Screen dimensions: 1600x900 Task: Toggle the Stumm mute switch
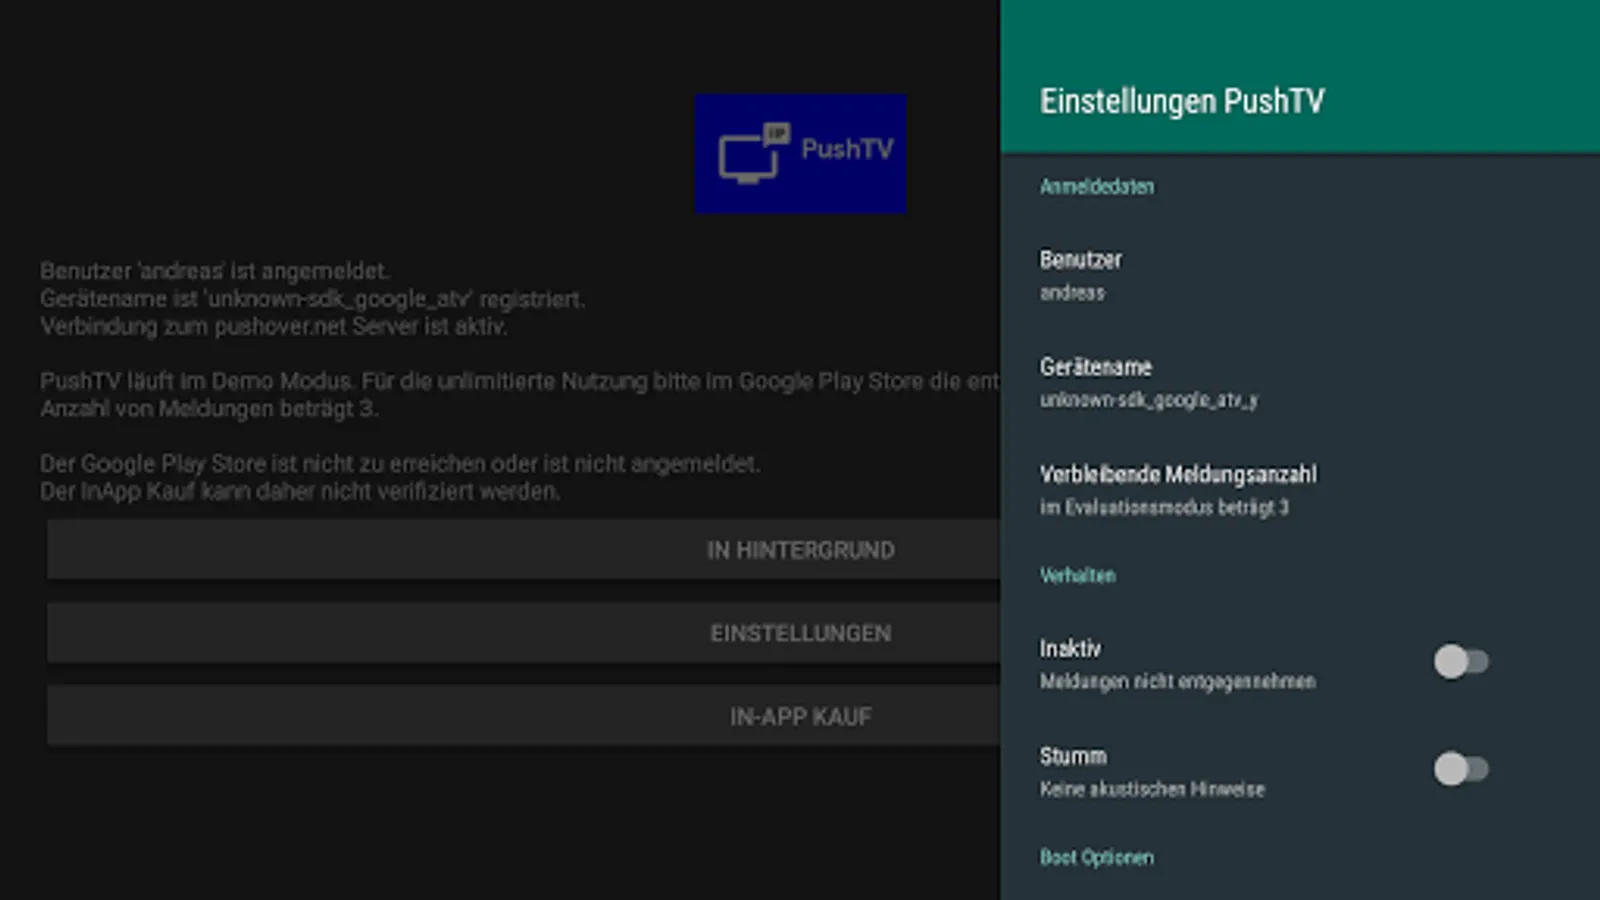[1461, 769]
